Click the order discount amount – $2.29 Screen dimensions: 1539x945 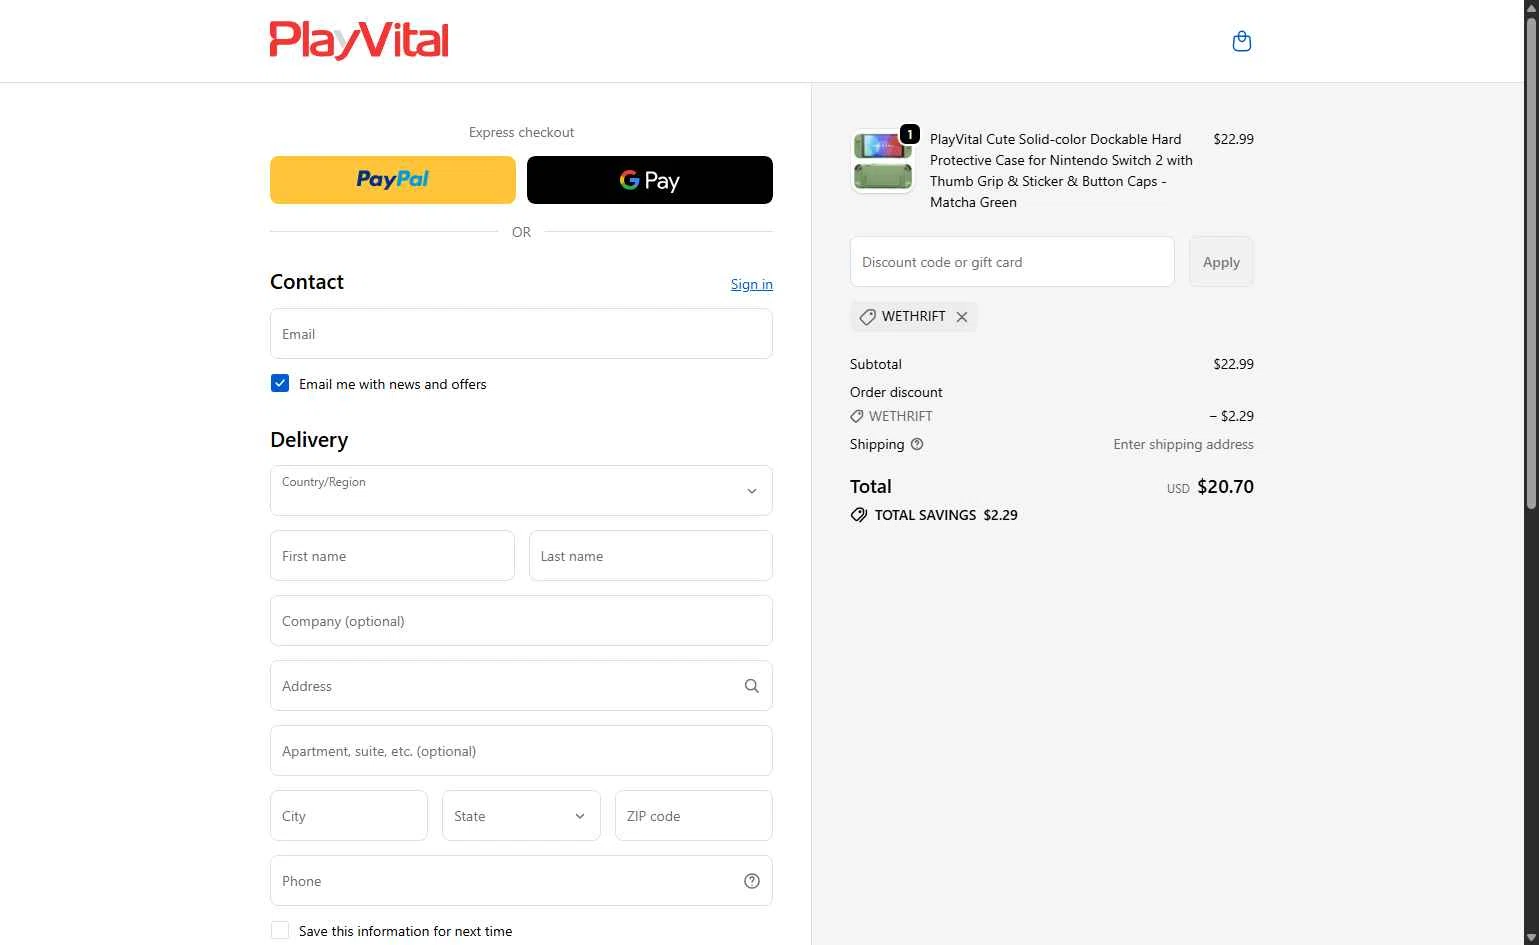click(1231, 416)
